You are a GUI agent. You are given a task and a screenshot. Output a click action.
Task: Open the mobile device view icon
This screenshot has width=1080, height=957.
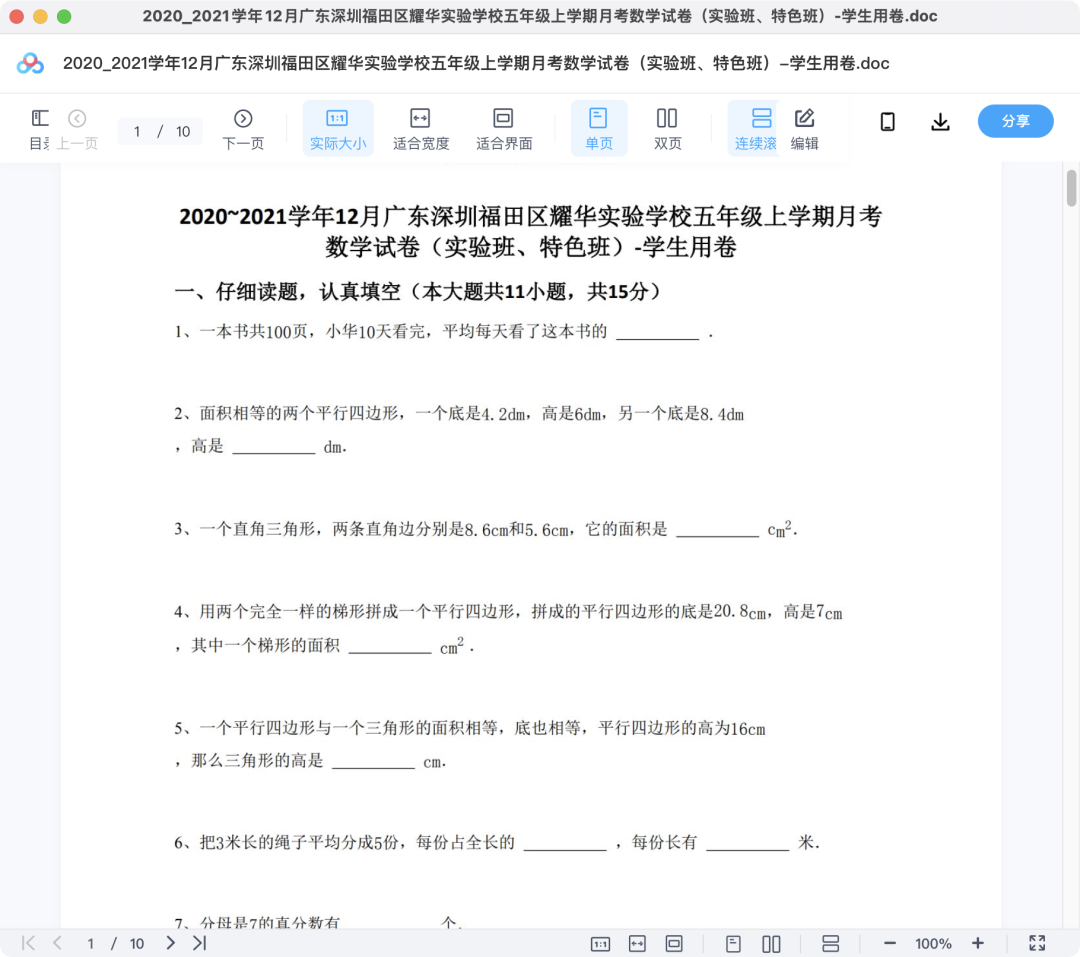coord(887,122)
